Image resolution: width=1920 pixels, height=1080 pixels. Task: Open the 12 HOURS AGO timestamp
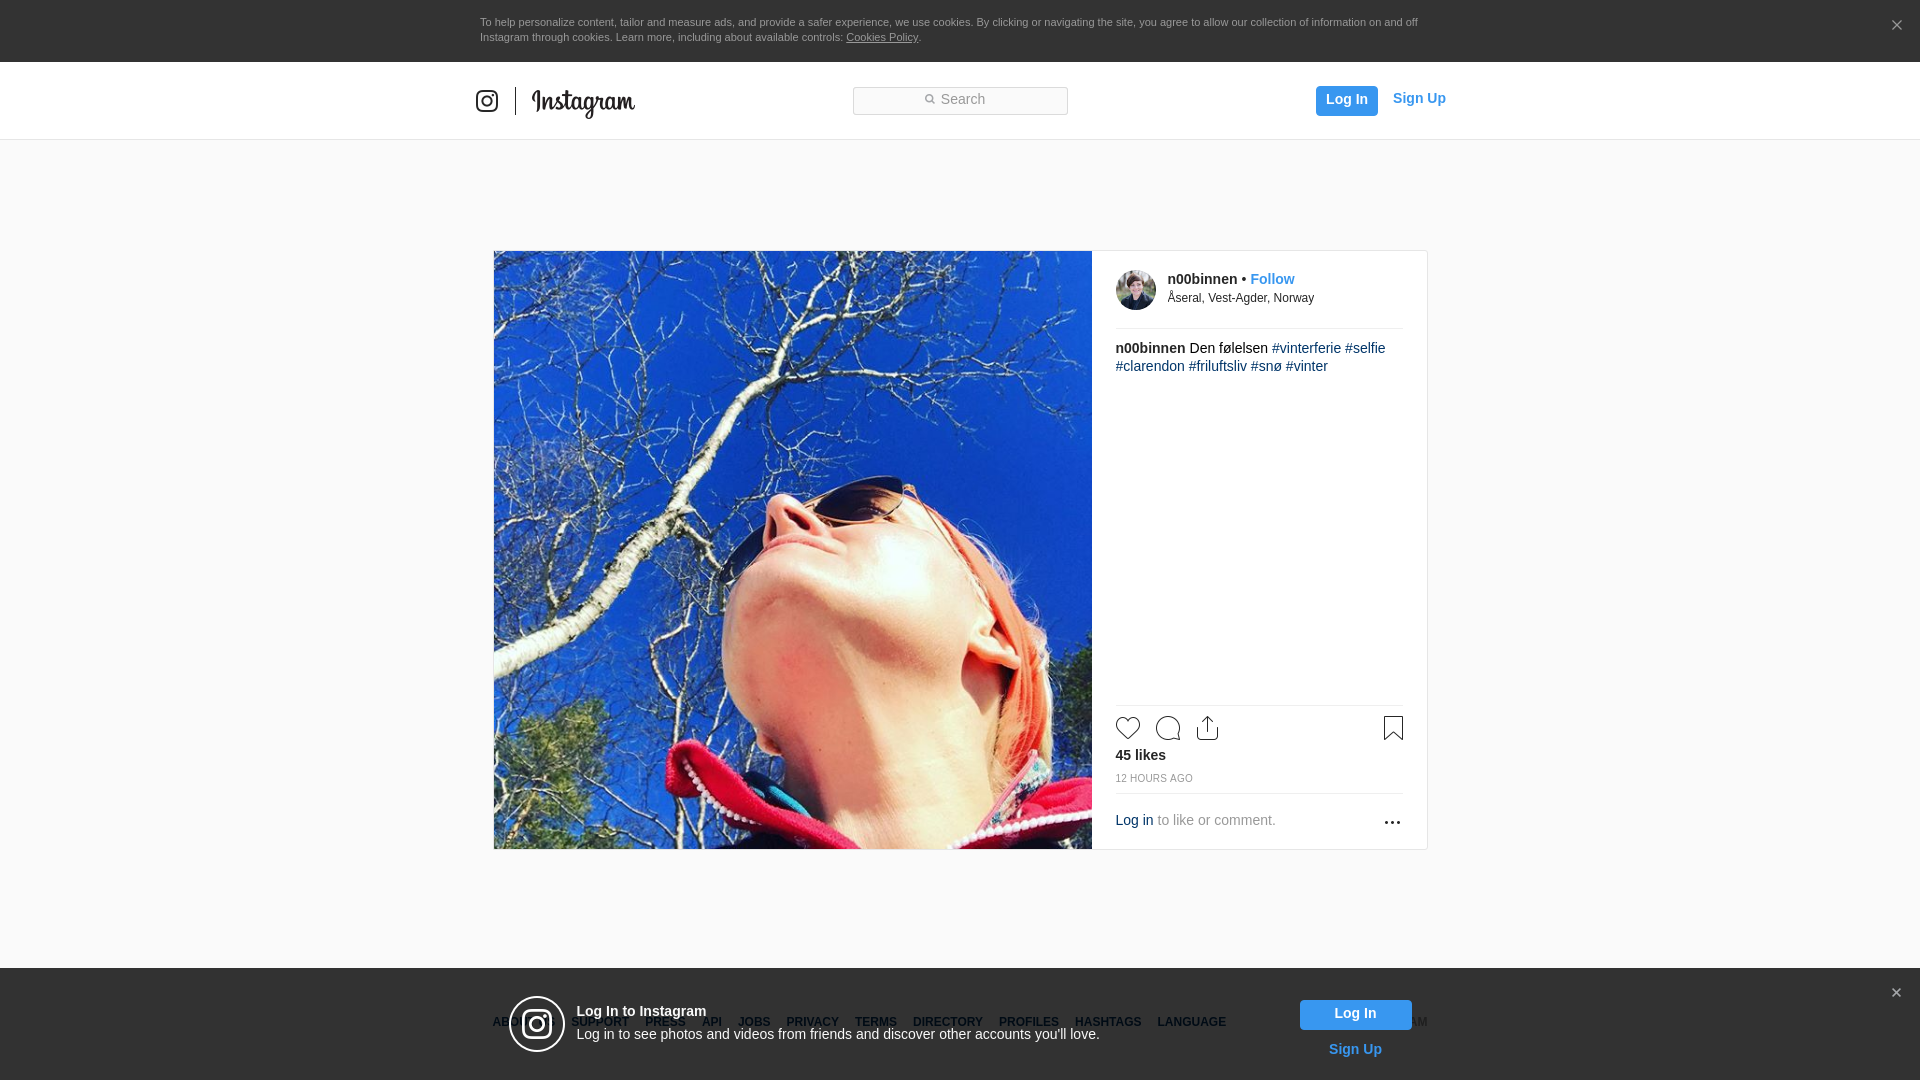coord(1154,779)
